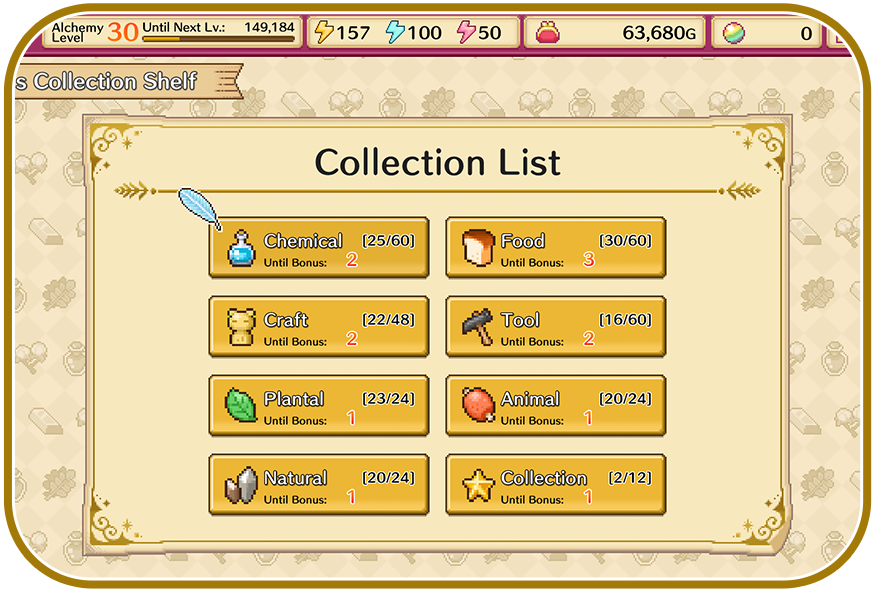Viewport: 875px width, 592px height.
Task: Open the Chemical collection category
Action: coord(319,248)
